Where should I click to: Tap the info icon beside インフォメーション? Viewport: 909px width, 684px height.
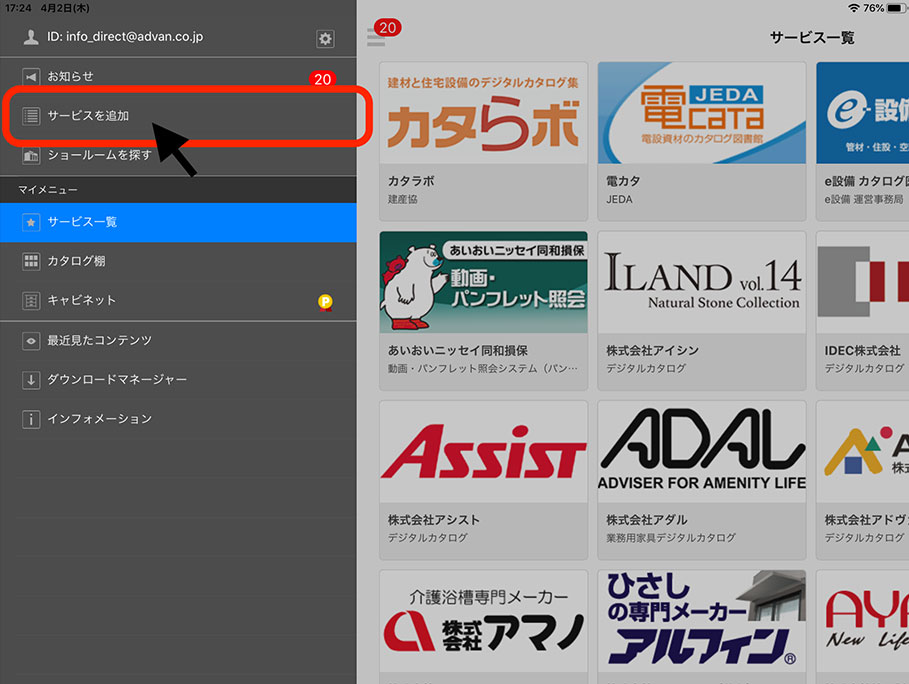[31, 419]
